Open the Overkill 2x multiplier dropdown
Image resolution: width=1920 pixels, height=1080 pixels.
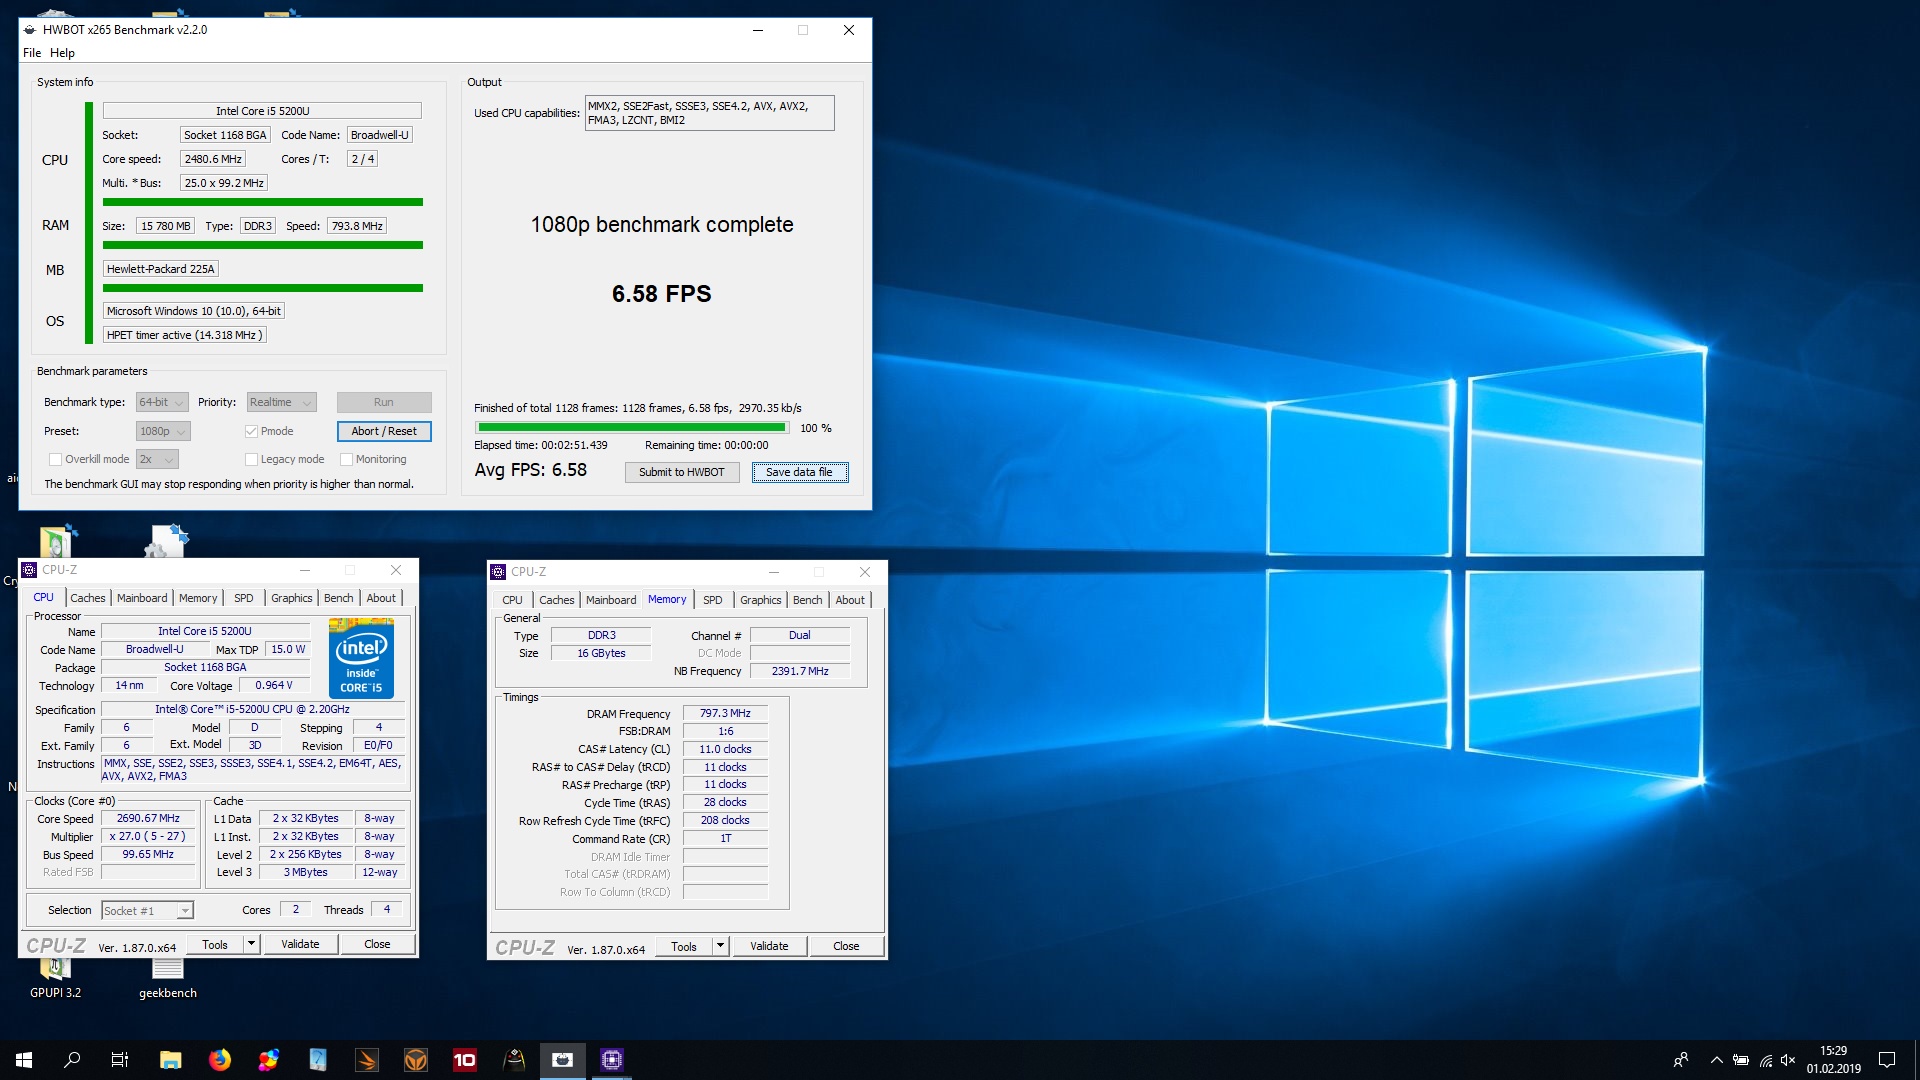pyautogui.click(x=157, y=459)
